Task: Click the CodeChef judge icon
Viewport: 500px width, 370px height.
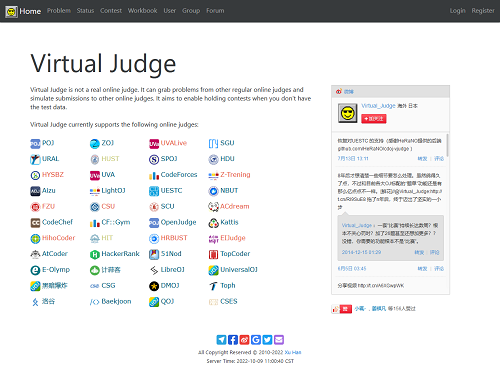Action: [35, 223]
